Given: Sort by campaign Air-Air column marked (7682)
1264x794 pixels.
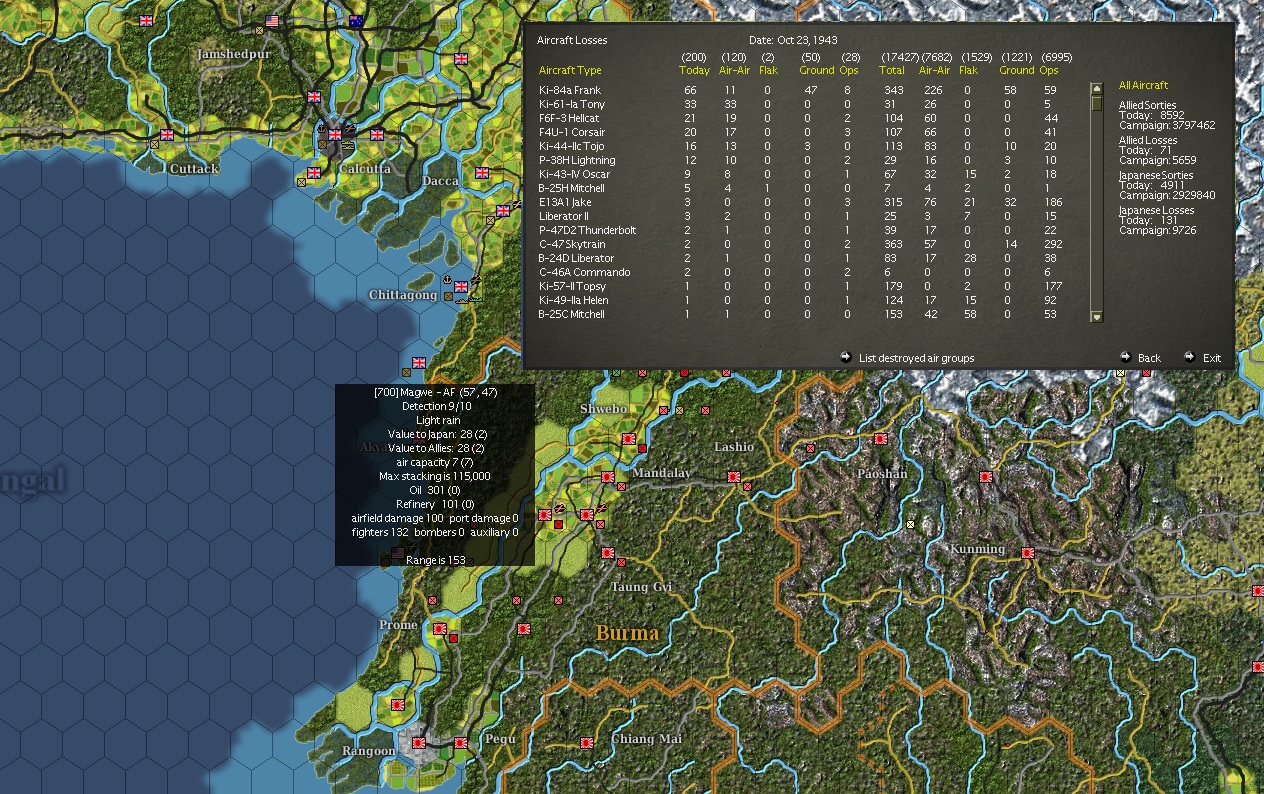Looking at the screenshot, I should pos(934,71).
